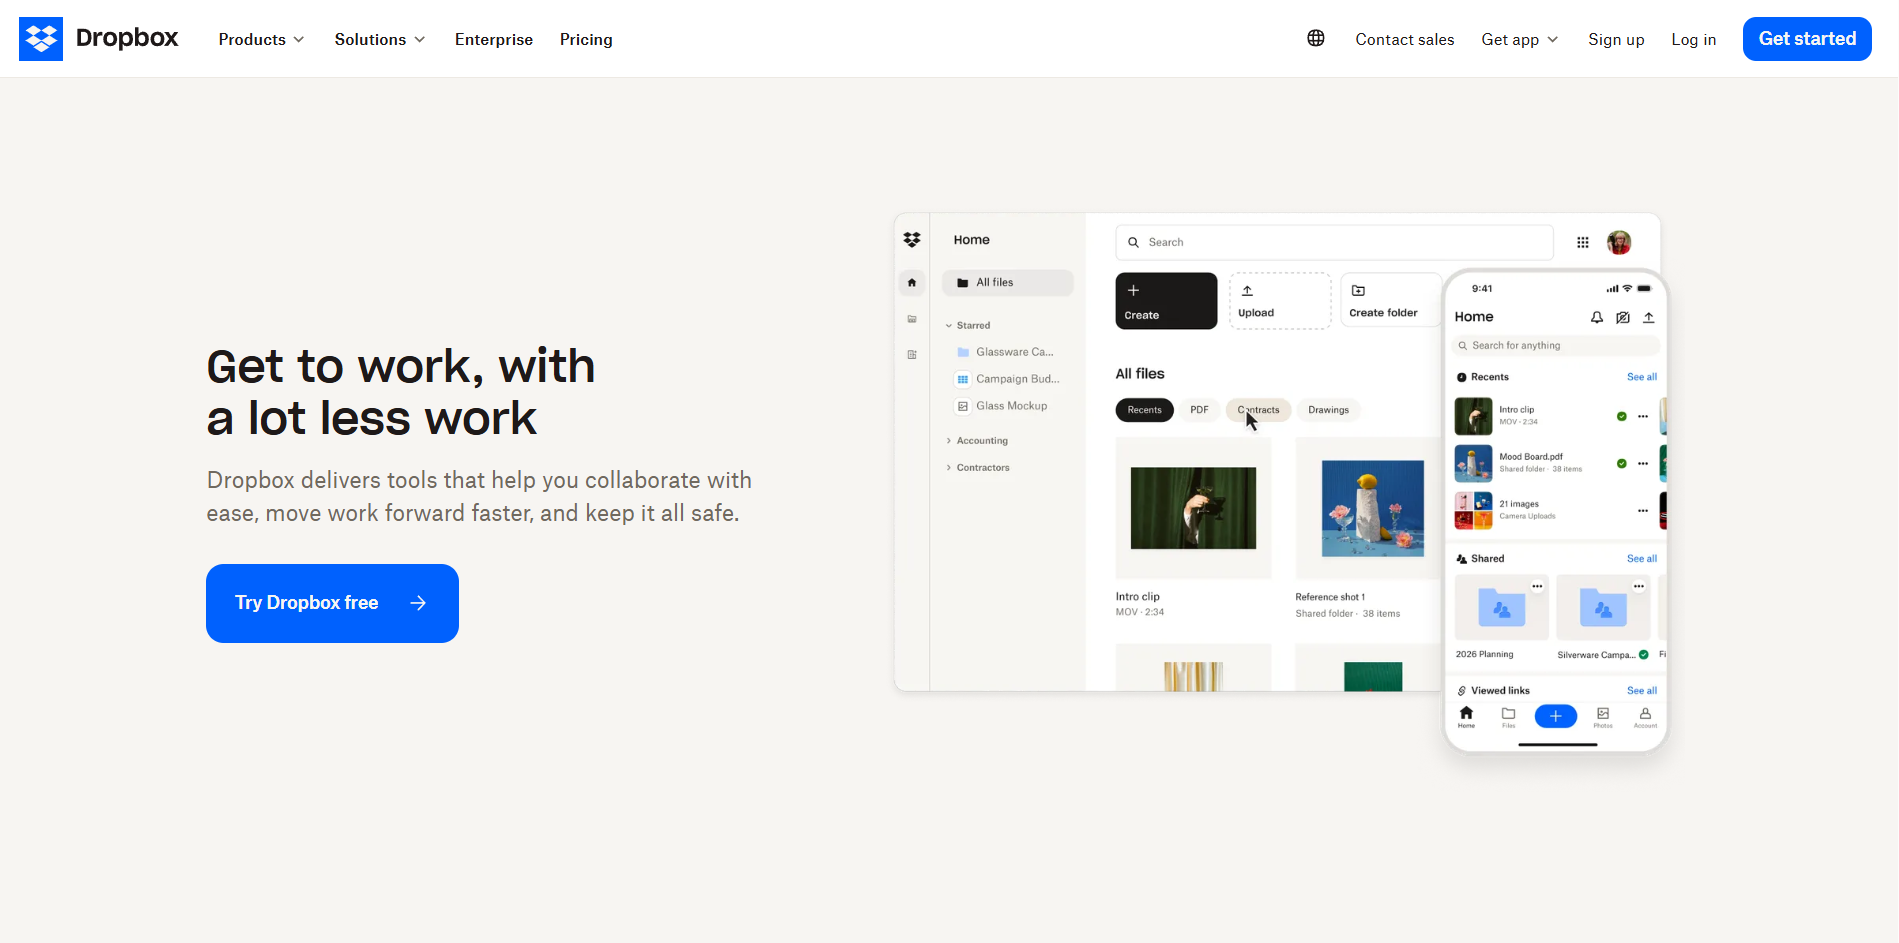Click the Sign up link
The image size is (1899, 943).
pos(1616,39)
